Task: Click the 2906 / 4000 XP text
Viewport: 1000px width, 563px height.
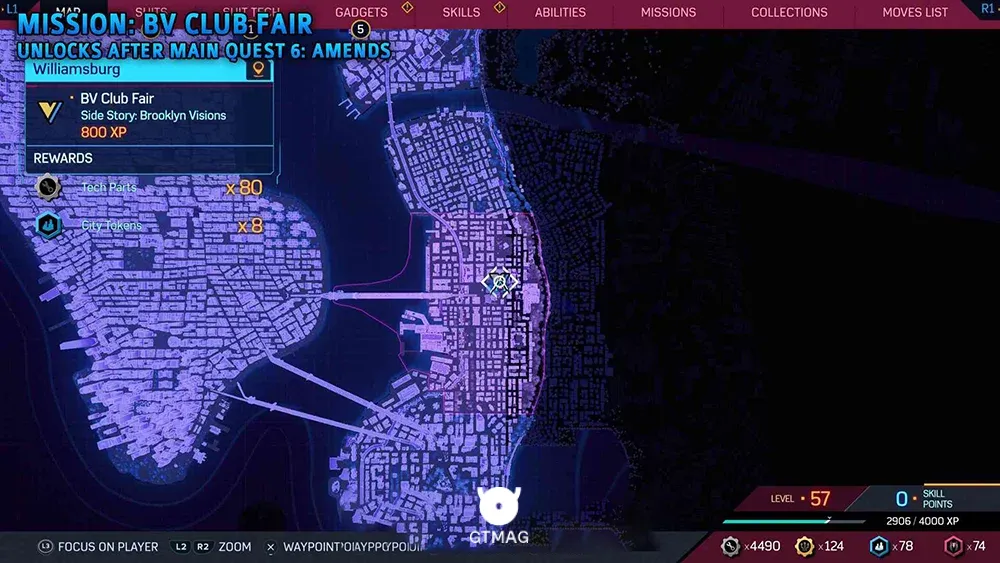Action: [922, 521]
